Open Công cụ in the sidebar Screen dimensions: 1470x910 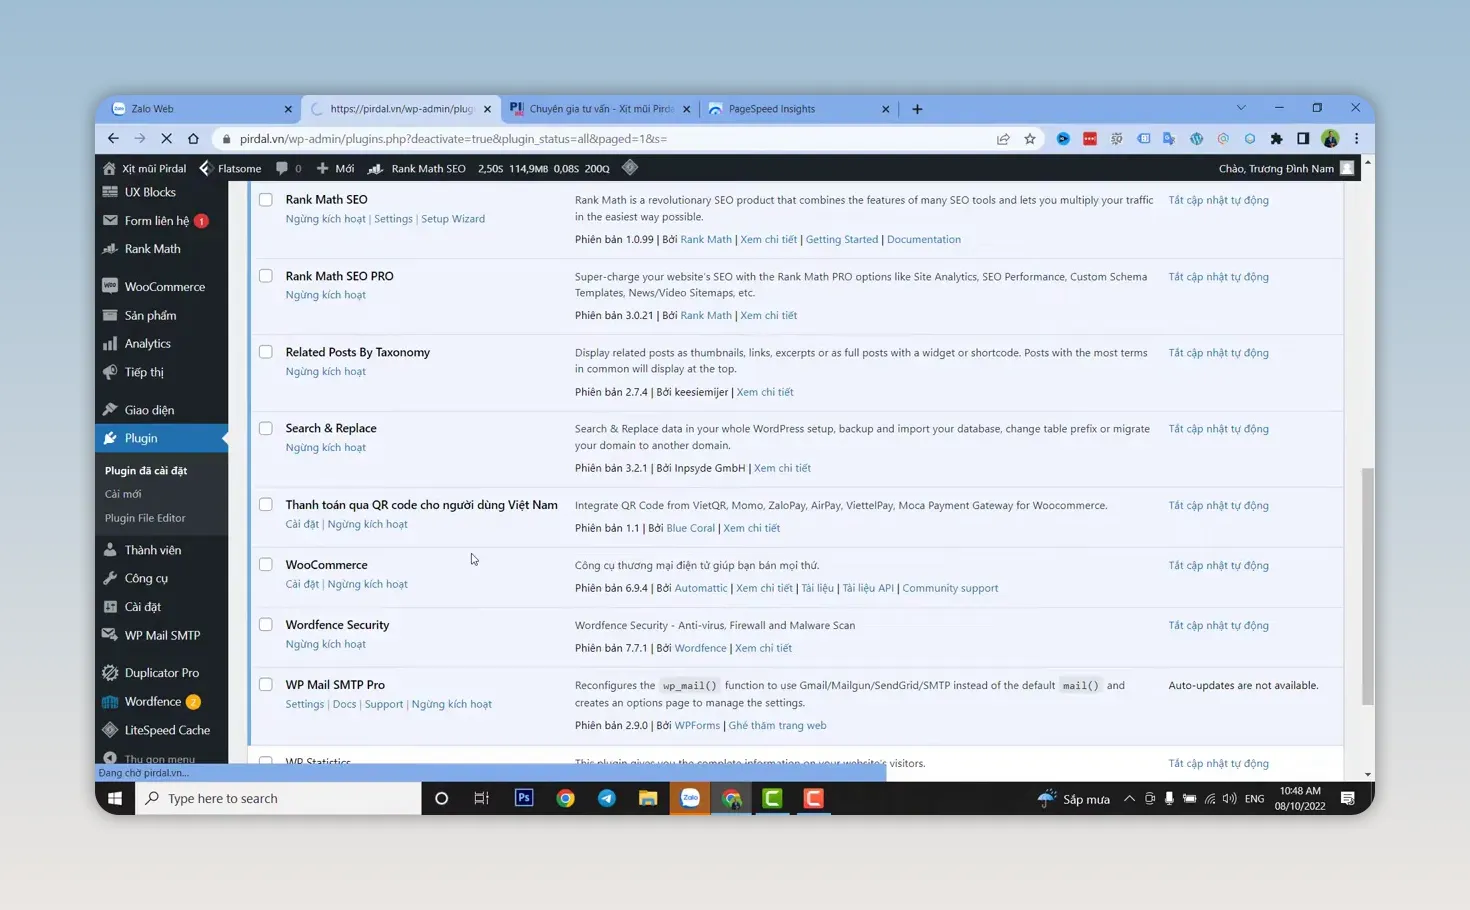click(146, 578)
